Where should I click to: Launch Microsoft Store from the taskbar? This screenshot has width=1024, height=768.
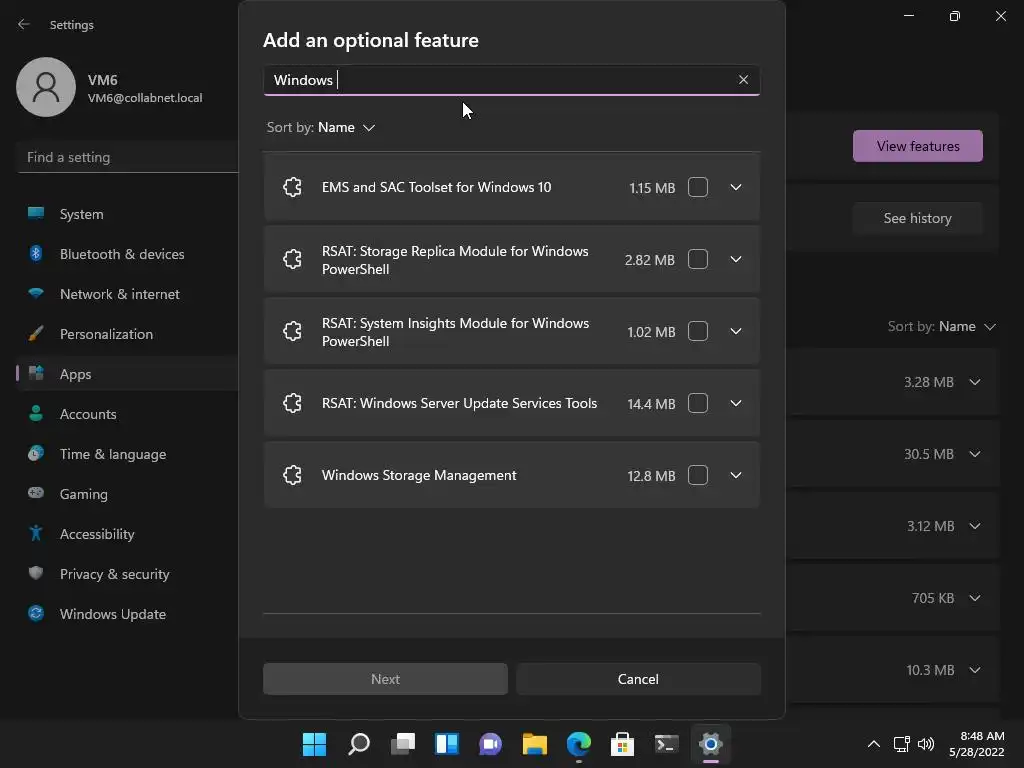tap(622, 744)
